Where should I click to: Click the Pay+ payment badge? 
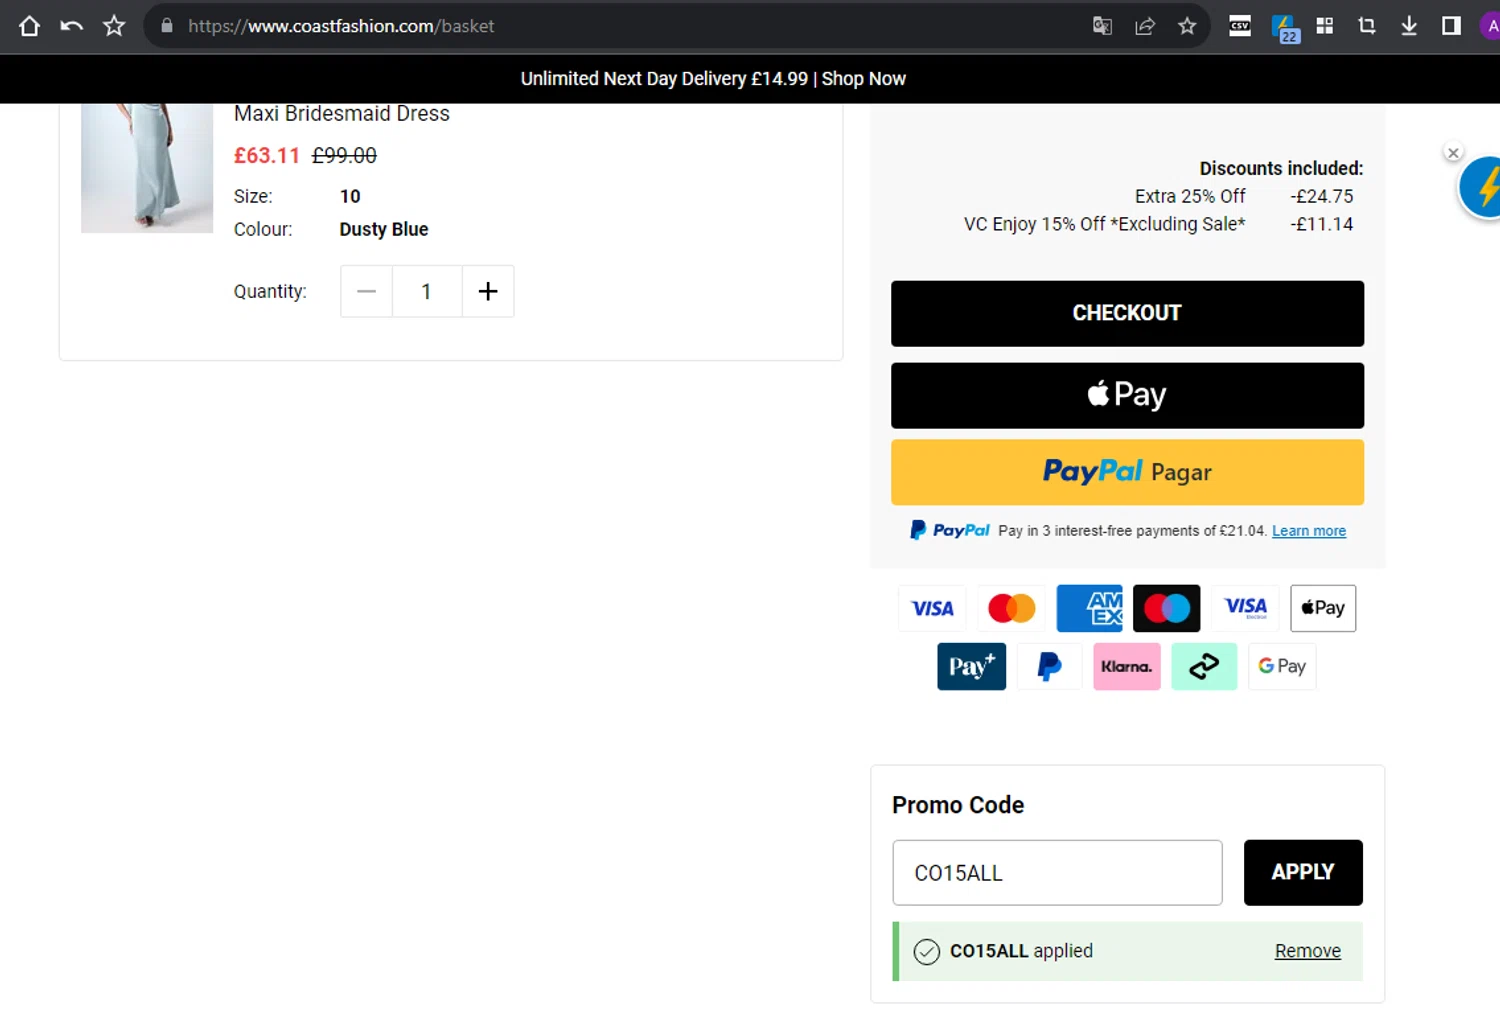(x=971, y=666)
